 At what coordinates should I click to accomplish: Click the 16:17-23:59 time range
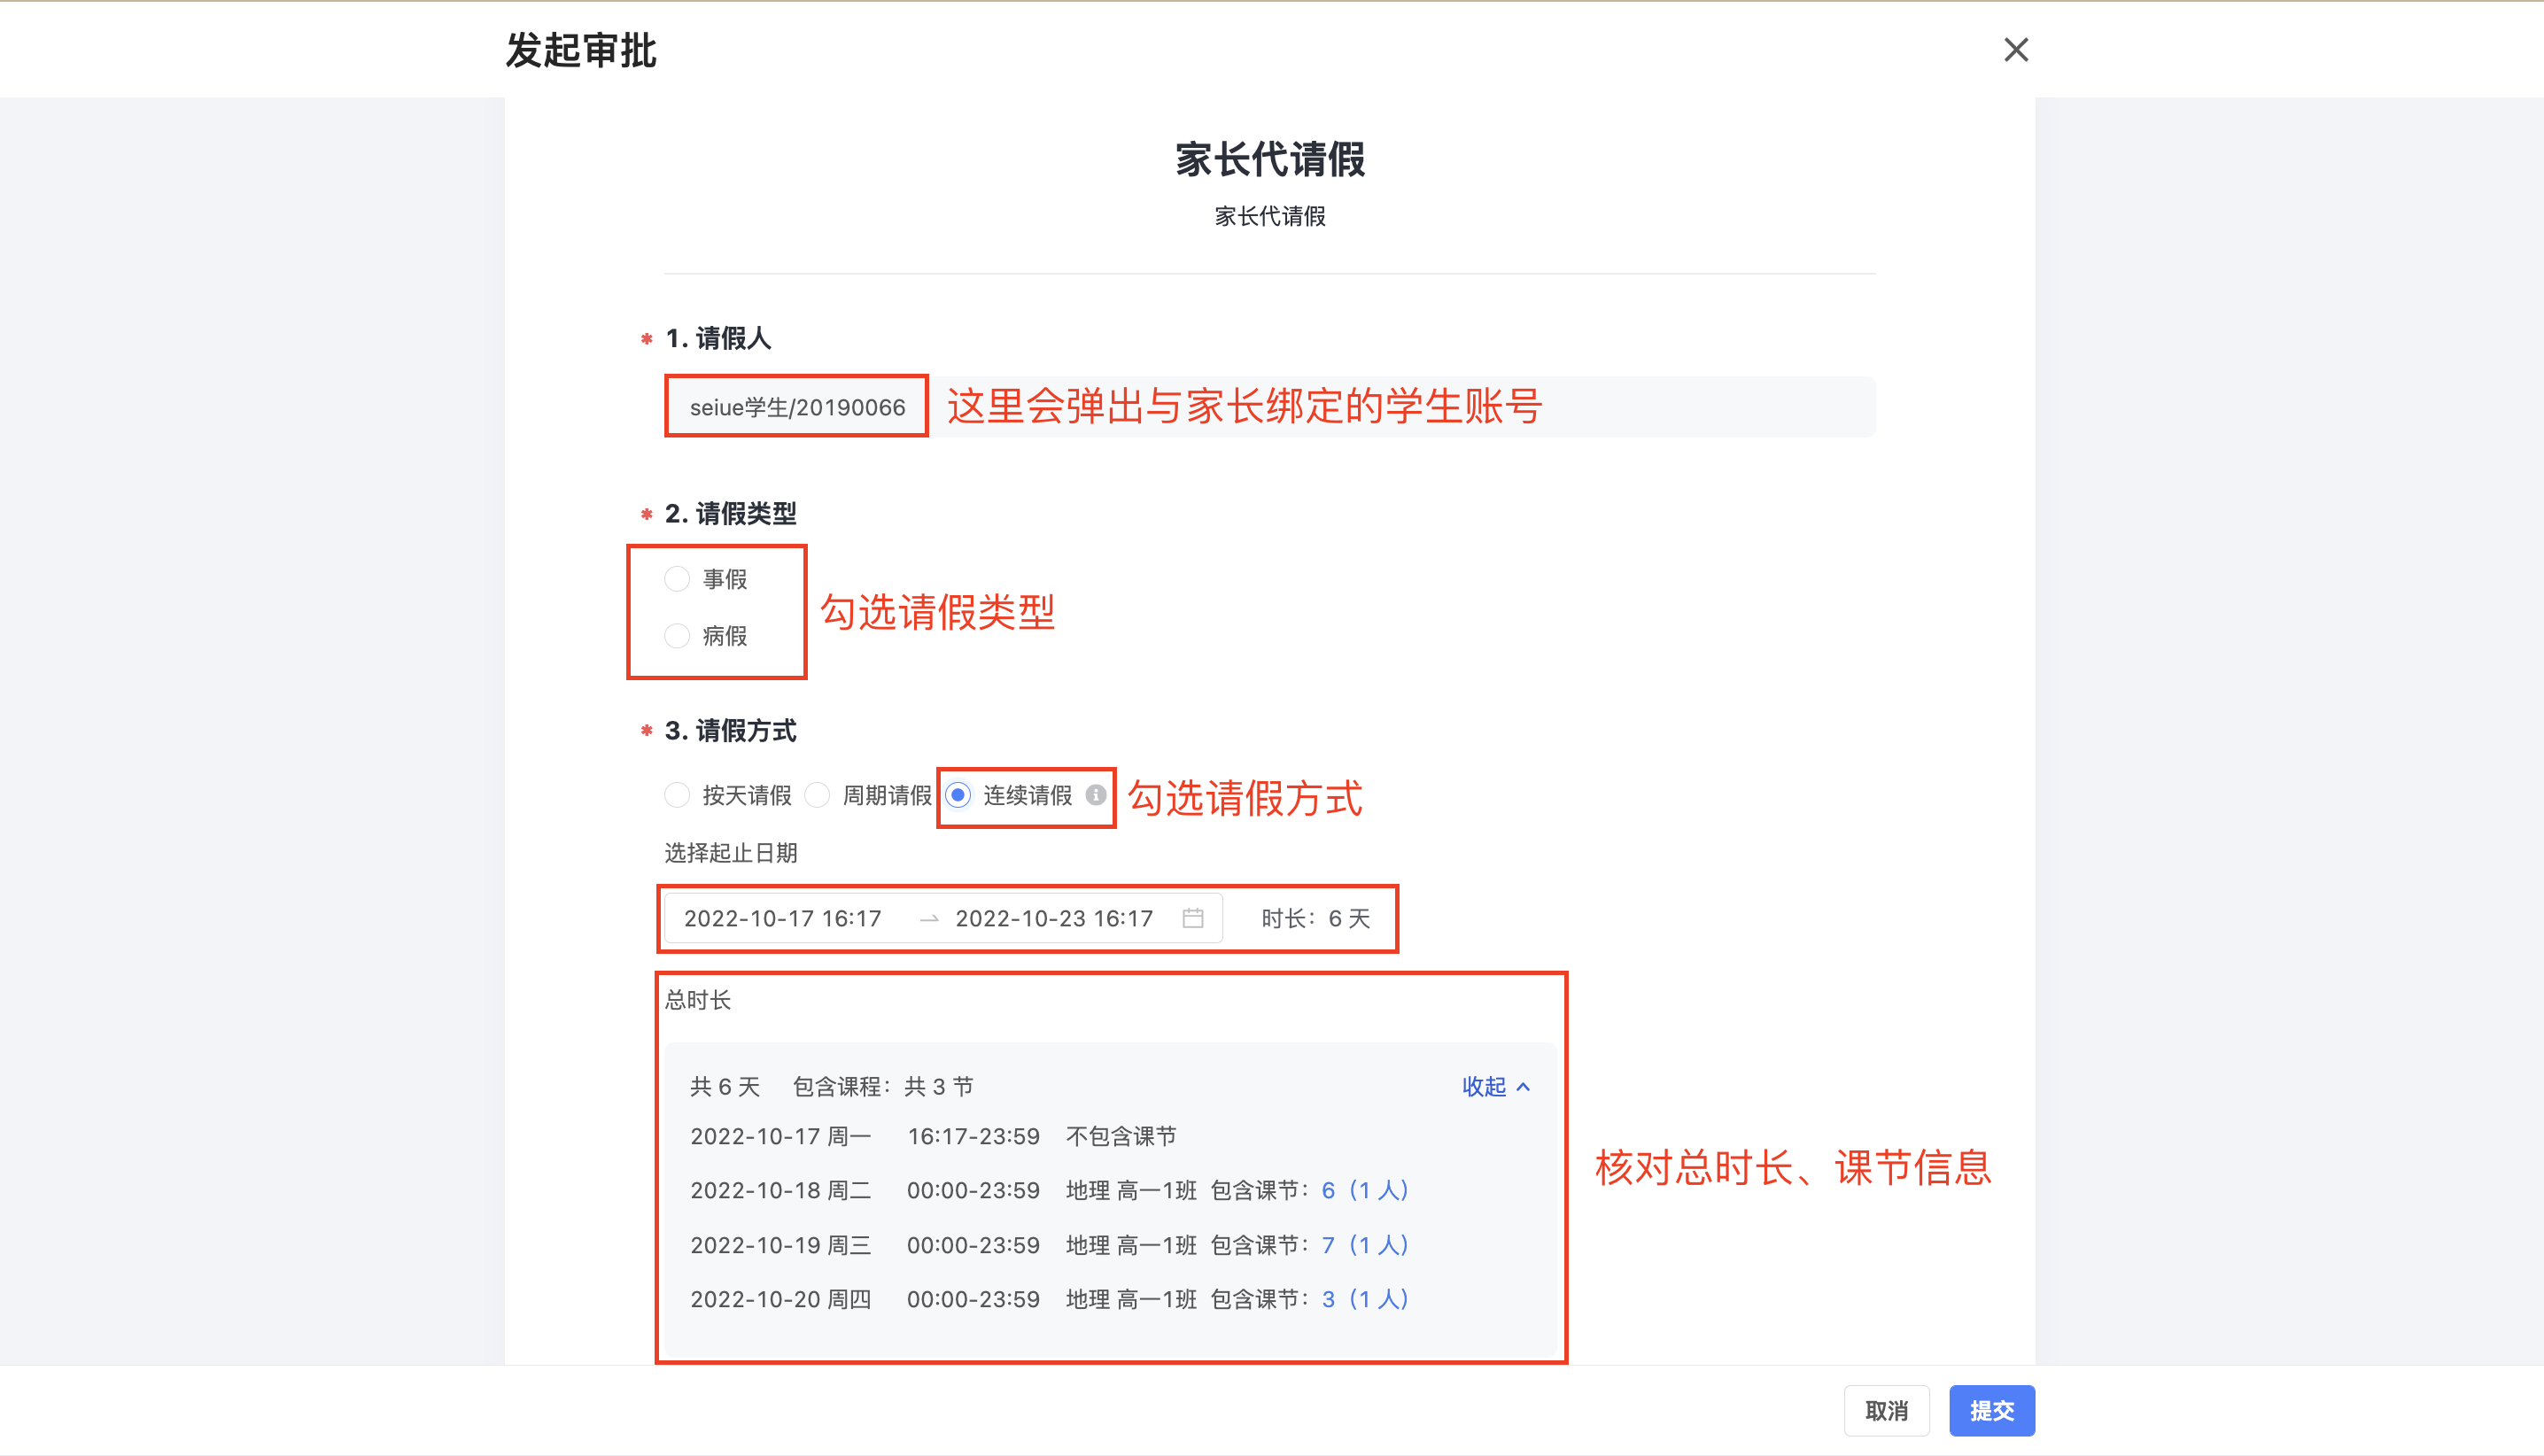973,1136
